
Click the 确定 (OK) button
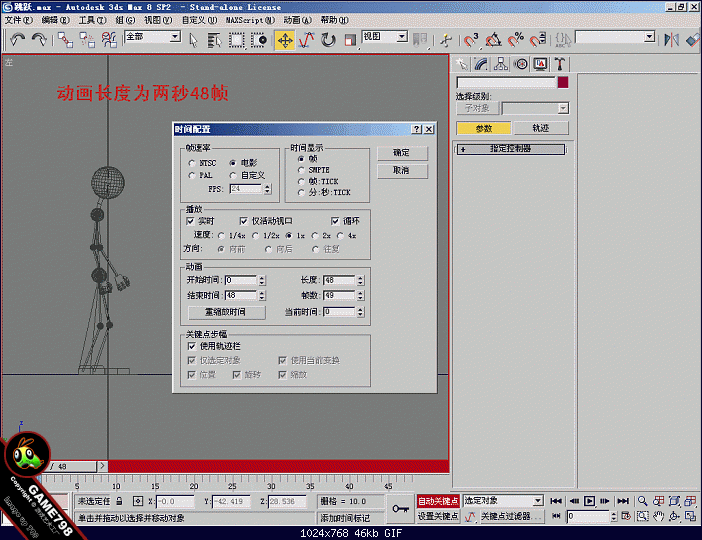402,153
